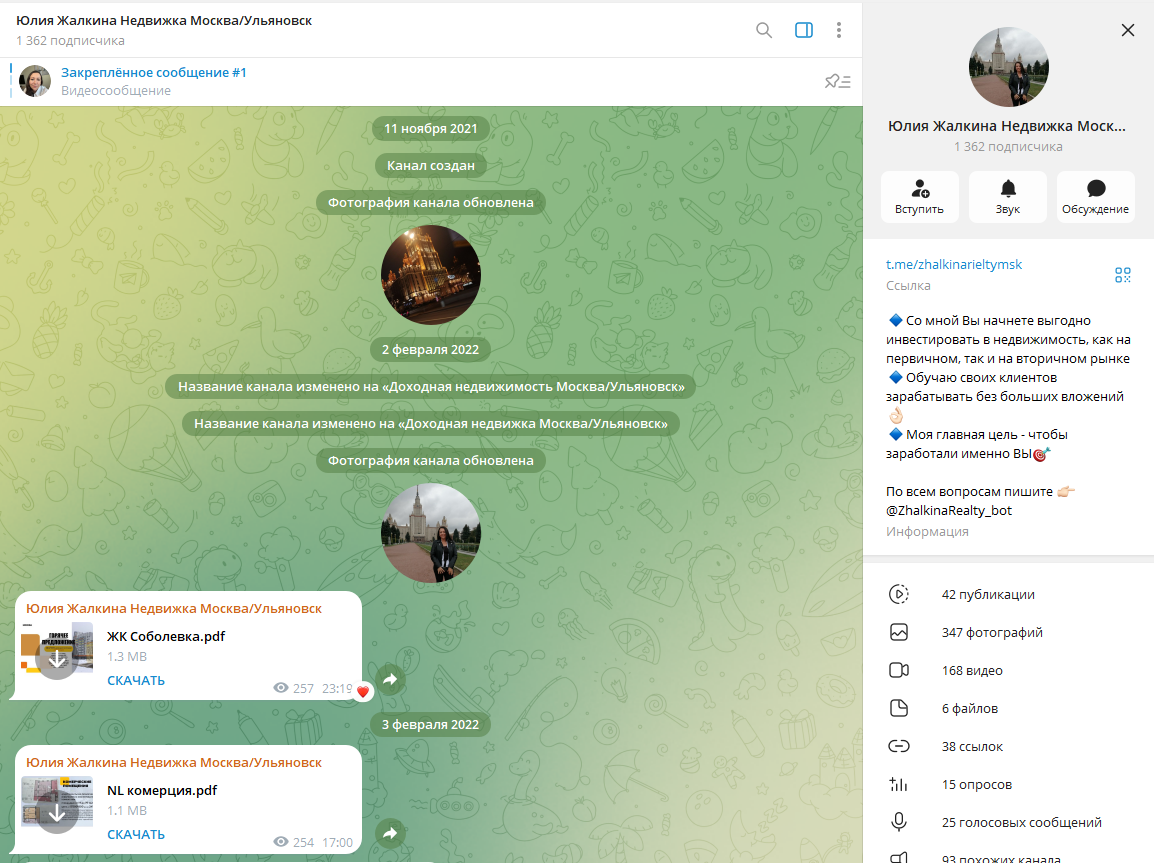Open 168 видео section

pyautogui.click(x=1008, y=670)
